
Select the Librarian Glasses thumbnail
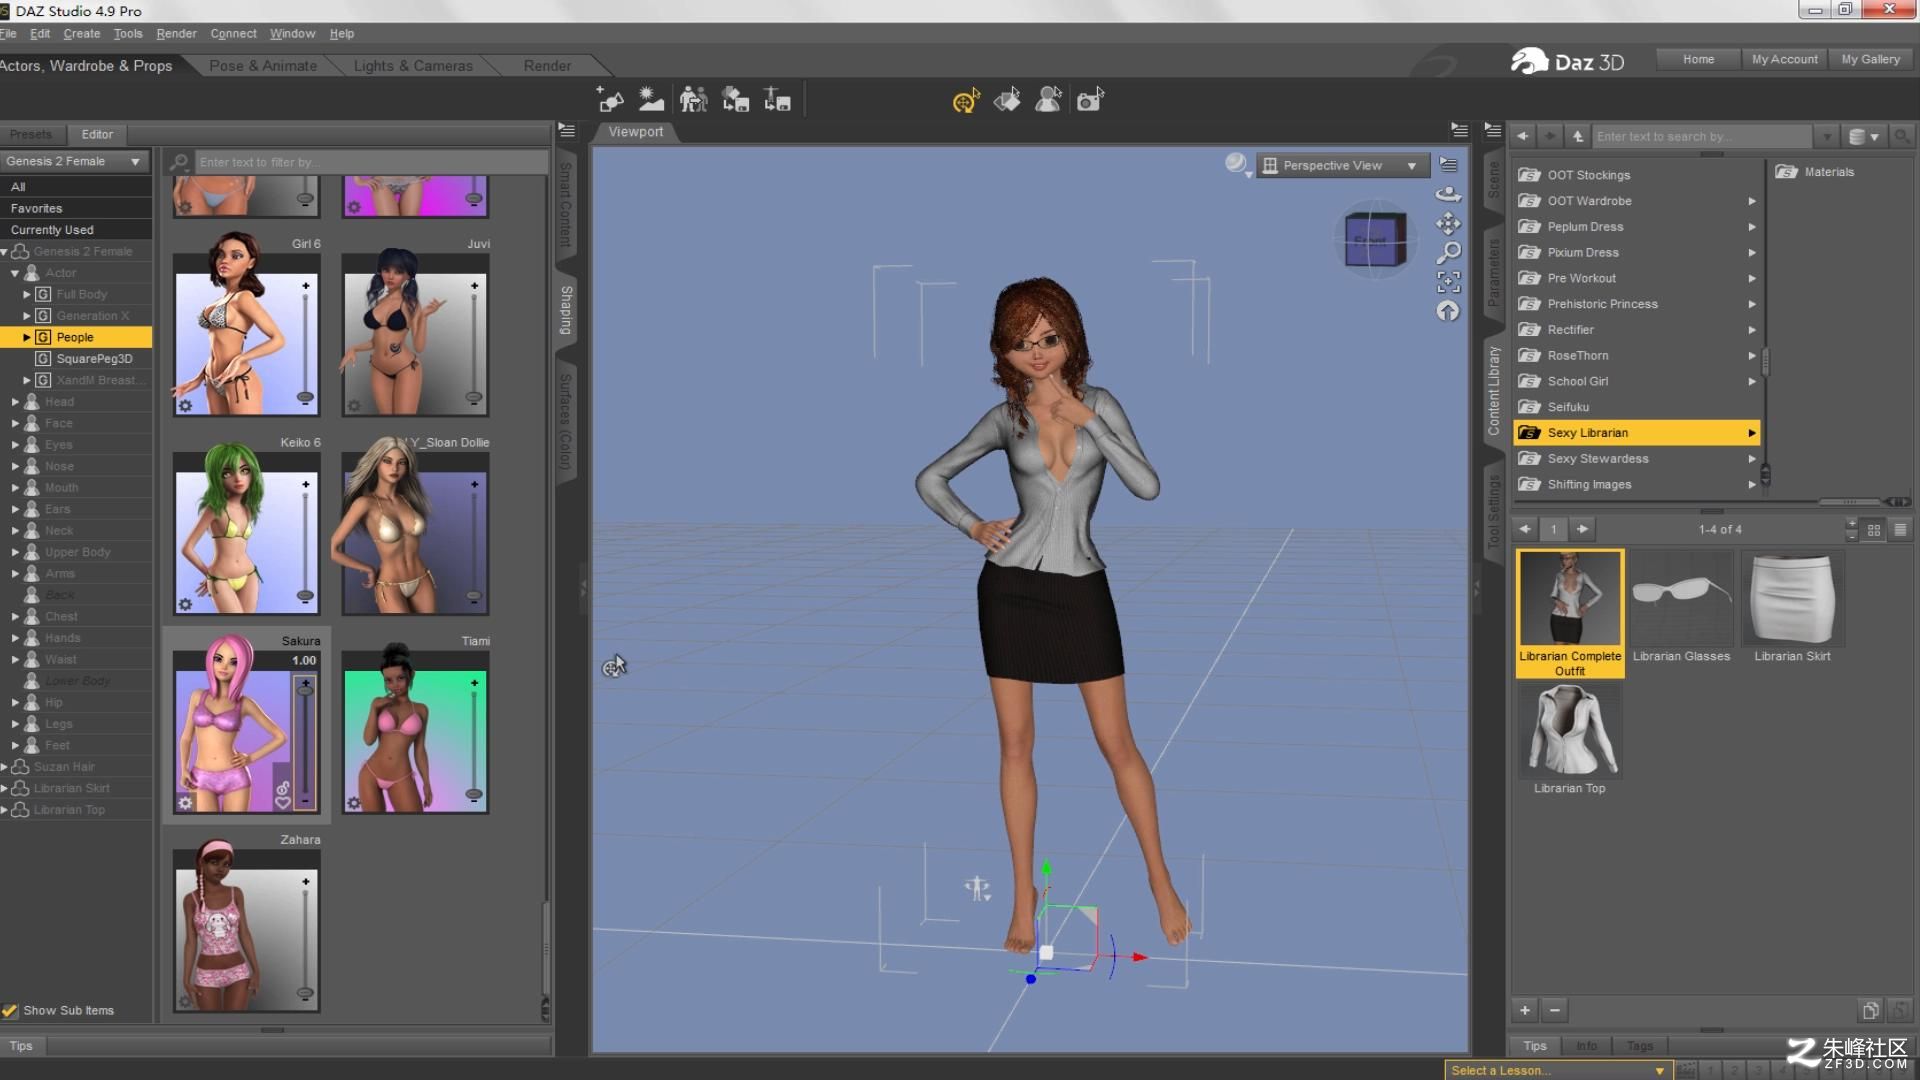[1681, 607]
